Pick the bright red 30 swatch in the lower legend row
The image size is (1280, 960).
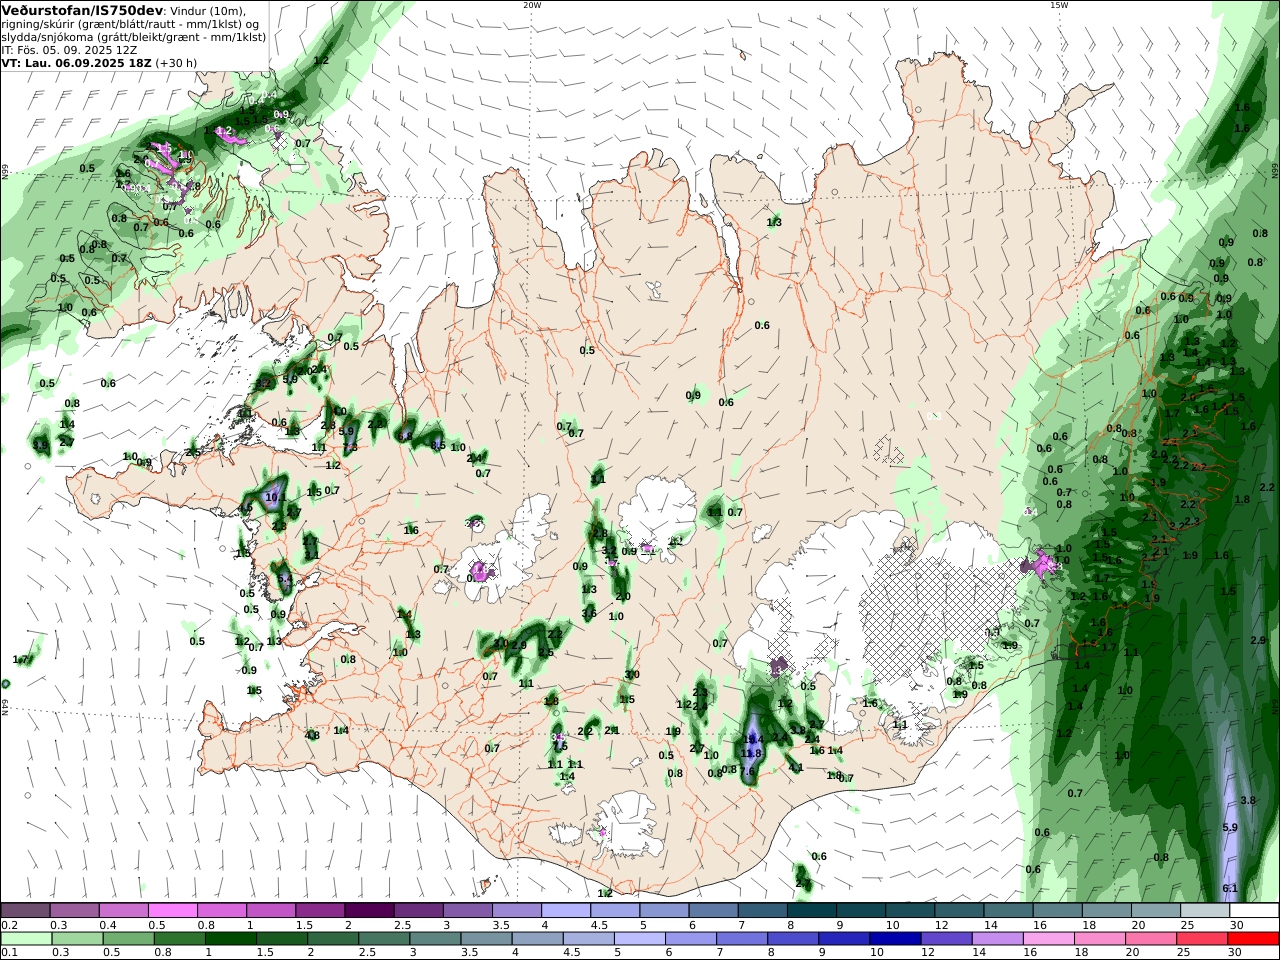click(x=1254, y=939)
